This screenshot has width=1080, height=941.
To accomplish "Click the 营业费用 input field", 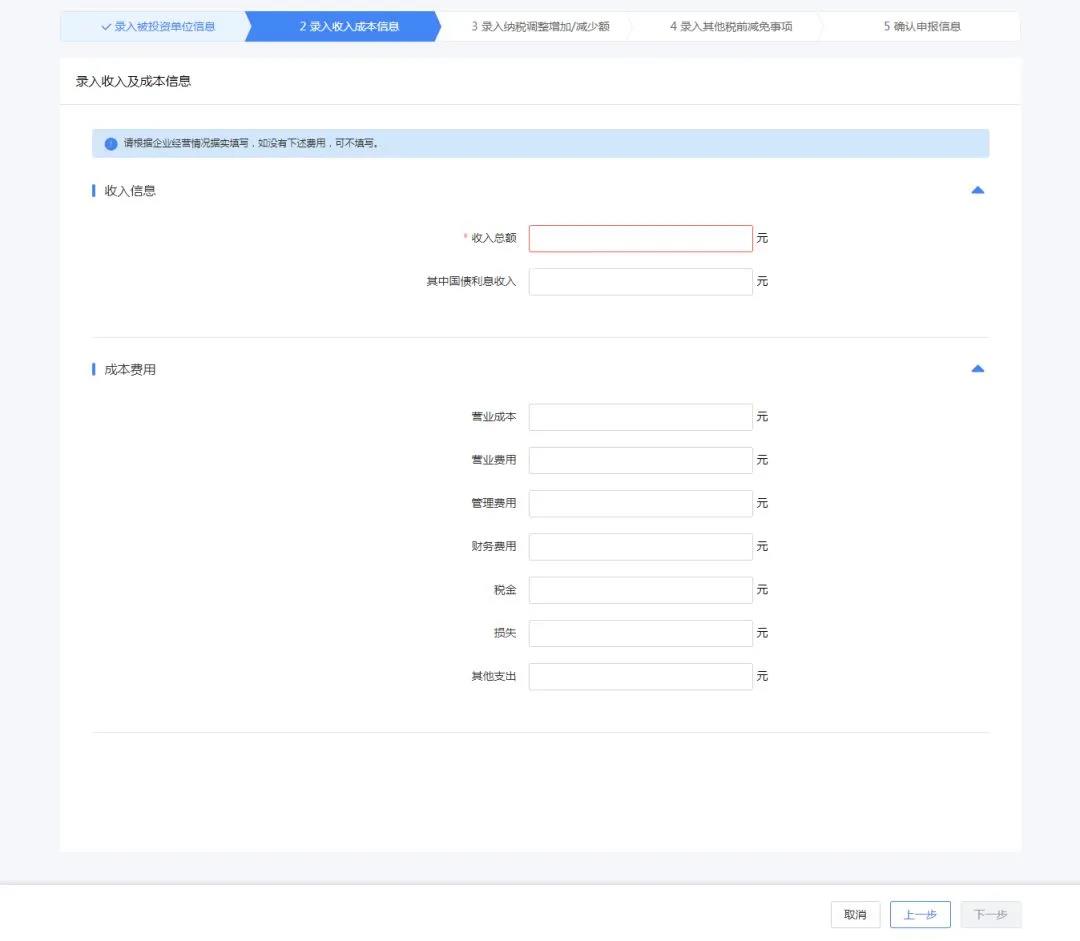I will click(641, 460).
